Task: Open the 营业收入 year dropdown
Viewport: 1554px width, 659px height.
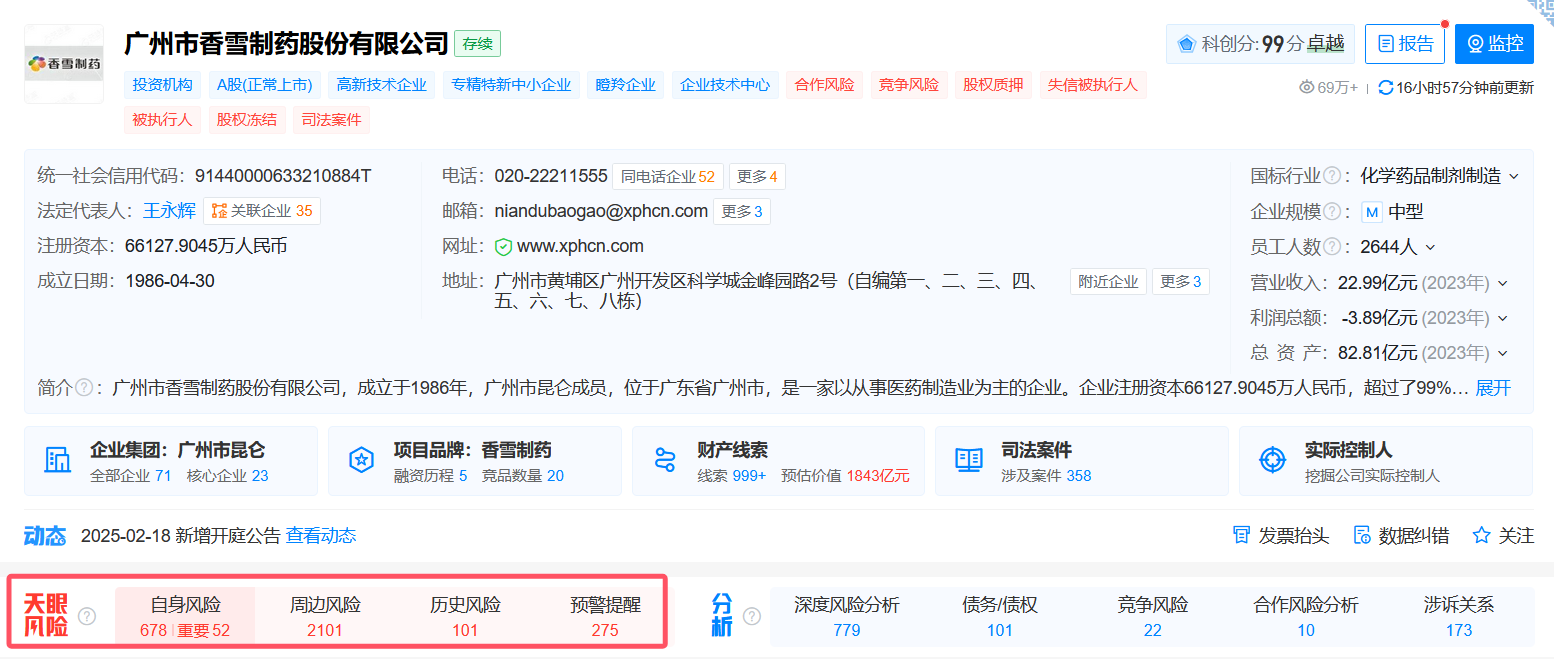Action: [1502, 283]
